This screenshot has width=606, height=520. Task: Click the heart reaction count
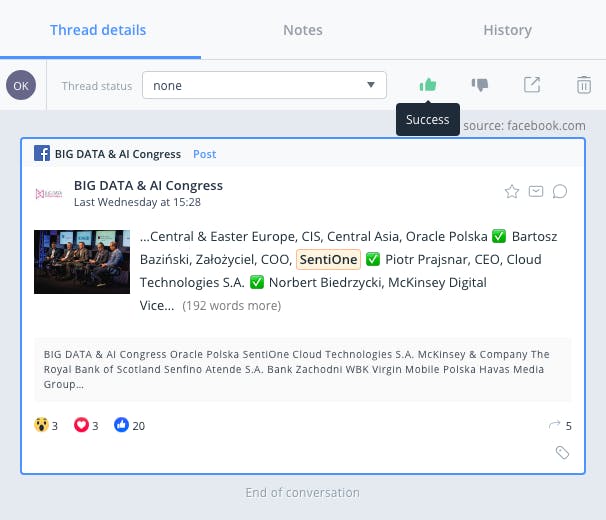tap(86, 425)
